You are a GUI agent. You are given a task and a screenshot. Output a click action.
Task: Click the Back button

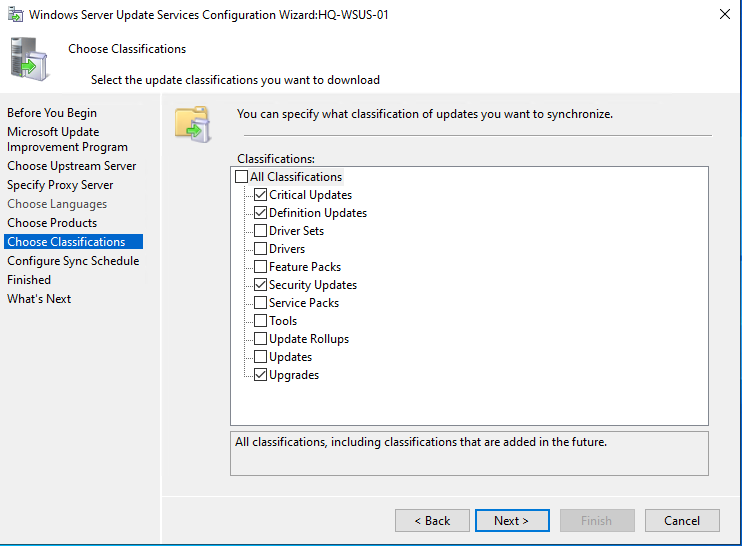(432, 521)
